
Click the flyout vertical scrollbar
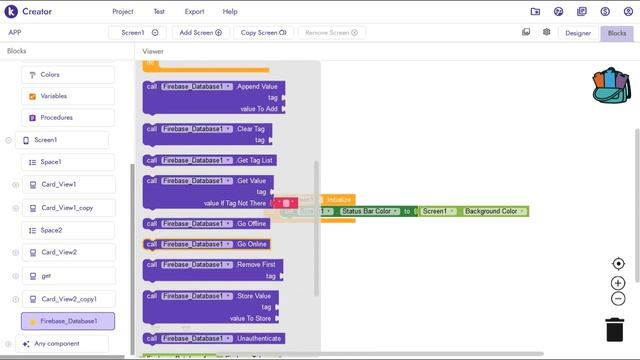click(x=316, y=229)
